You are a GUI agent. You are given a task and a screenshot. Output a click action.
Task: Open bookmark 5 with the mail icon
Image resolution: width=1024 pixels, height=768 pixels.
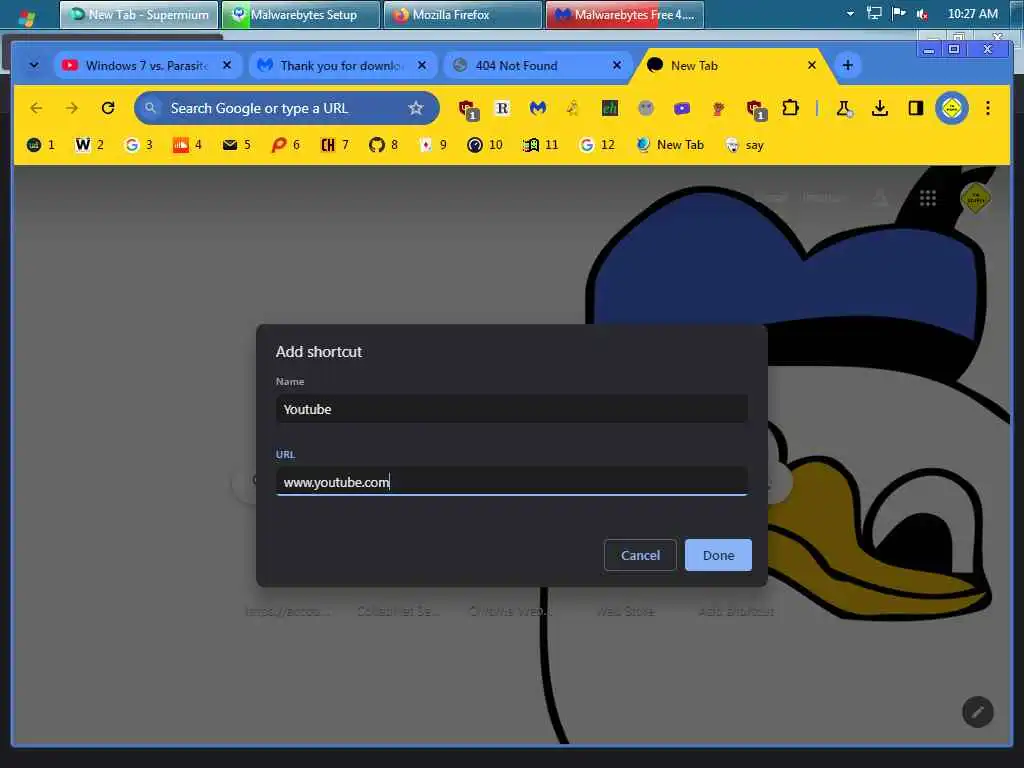(236, 145)
